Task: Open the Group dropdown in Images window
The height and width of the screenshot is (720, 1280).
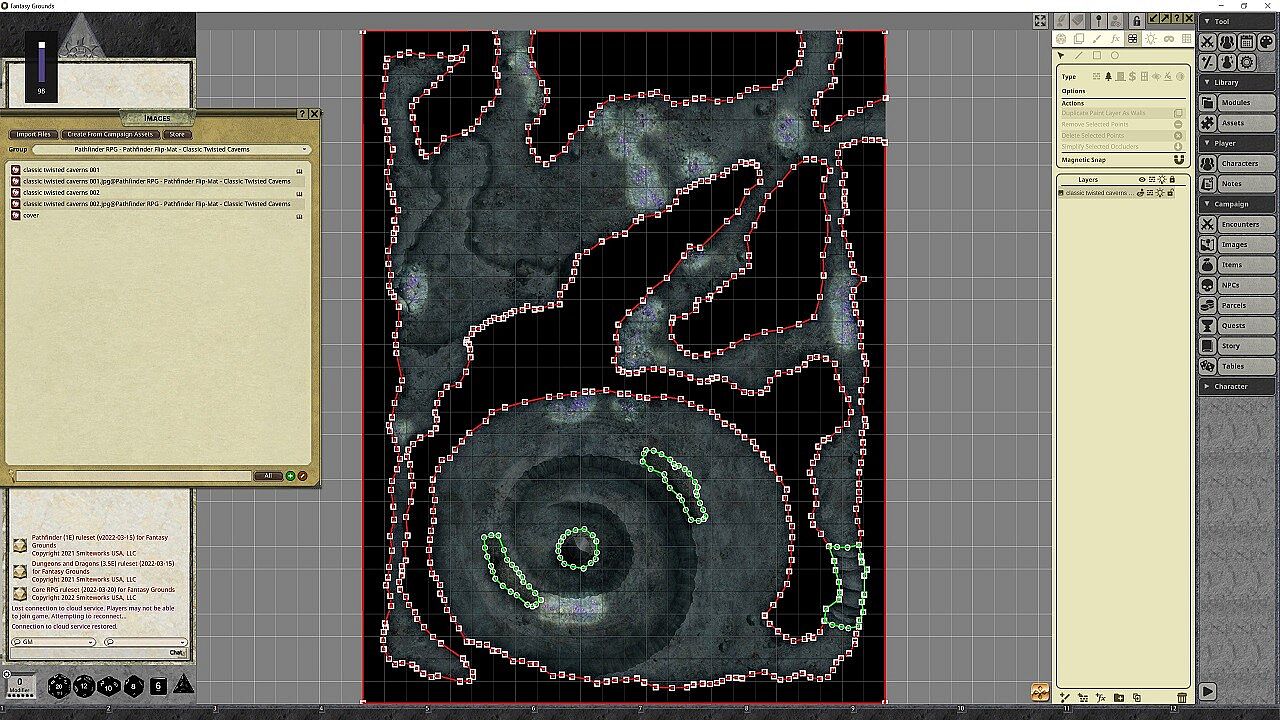Action: click(172, 149)
